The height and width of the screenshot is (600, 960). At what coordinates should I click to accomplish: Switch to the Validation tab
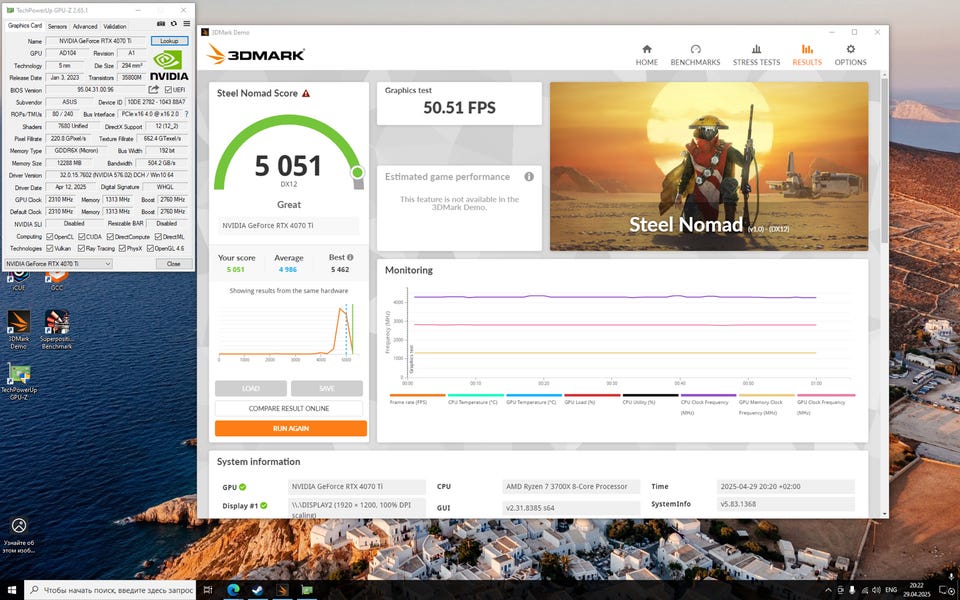(114, 26)
